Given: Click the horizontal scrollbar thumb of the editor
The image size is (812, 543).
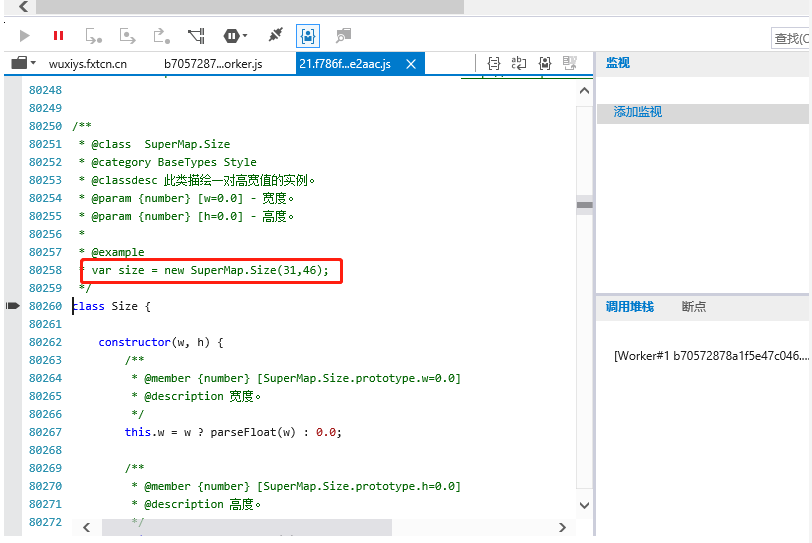Looking at the screenshot, I should click(246, 527).
